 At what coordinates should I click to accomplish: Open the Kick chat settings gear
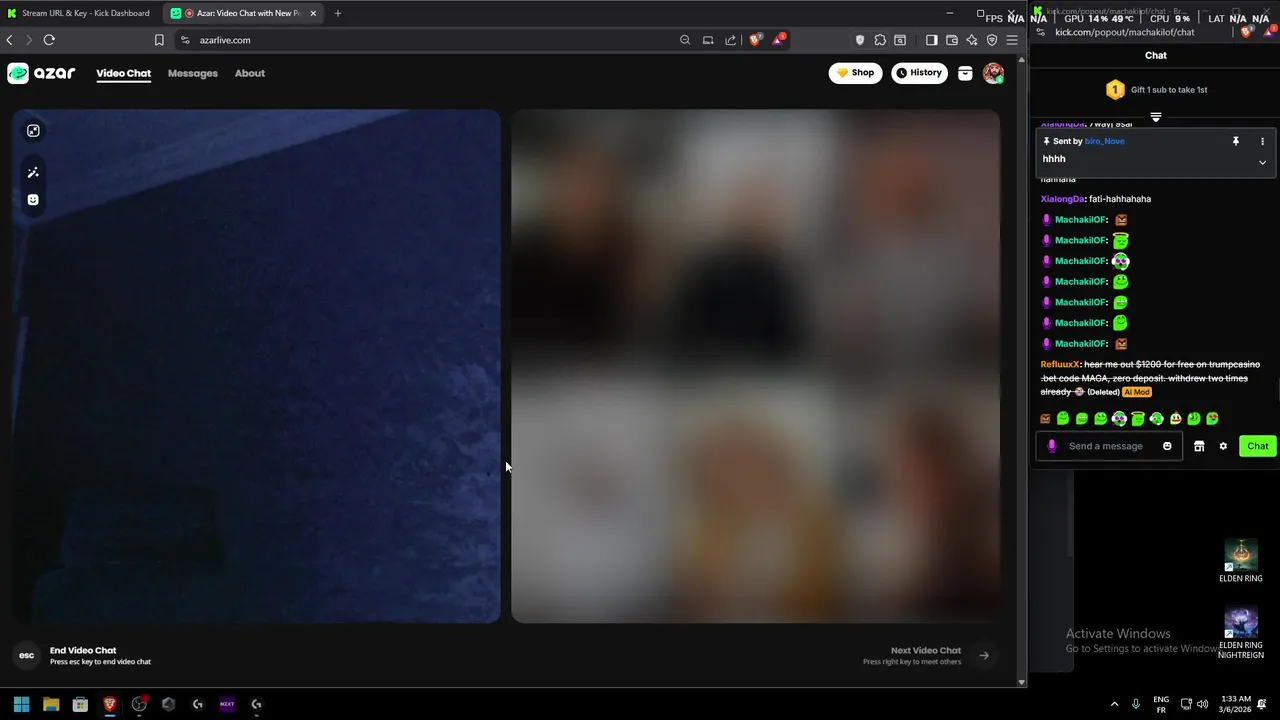1223,446
